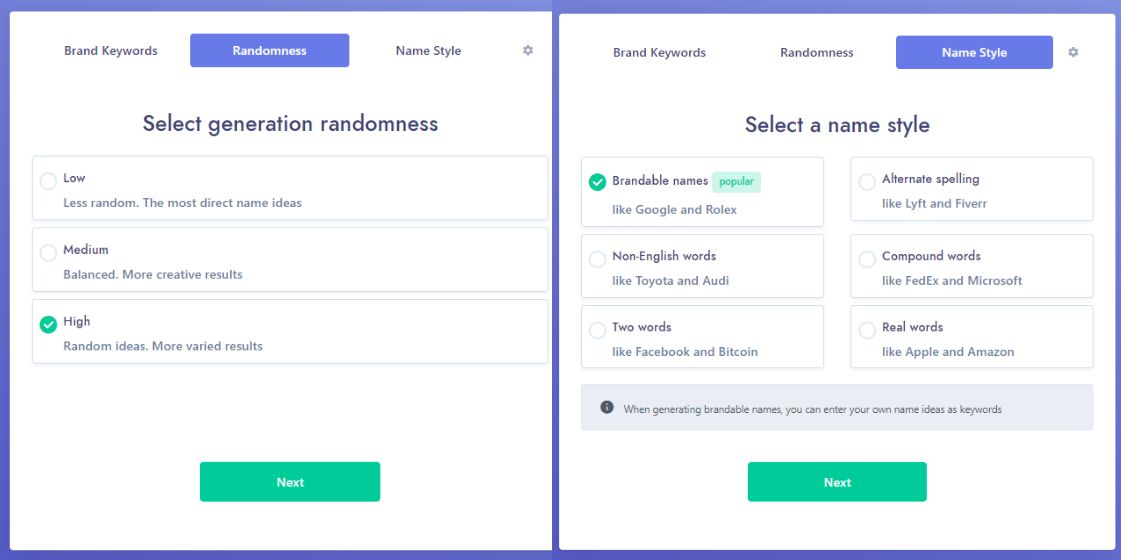
Task: Click Next under name style selection
Action: pyautogui.click(x=837, y=482)
